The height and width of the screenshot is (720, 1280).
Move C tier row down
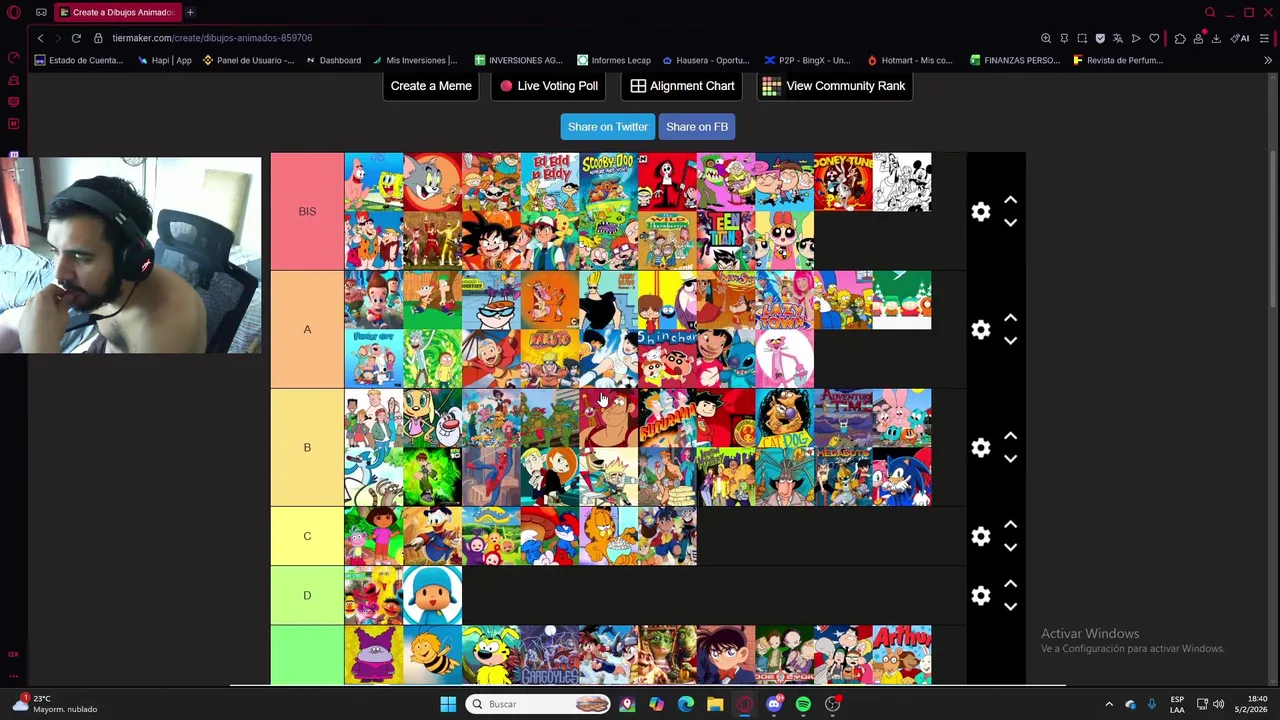[x=1010, y=548]
